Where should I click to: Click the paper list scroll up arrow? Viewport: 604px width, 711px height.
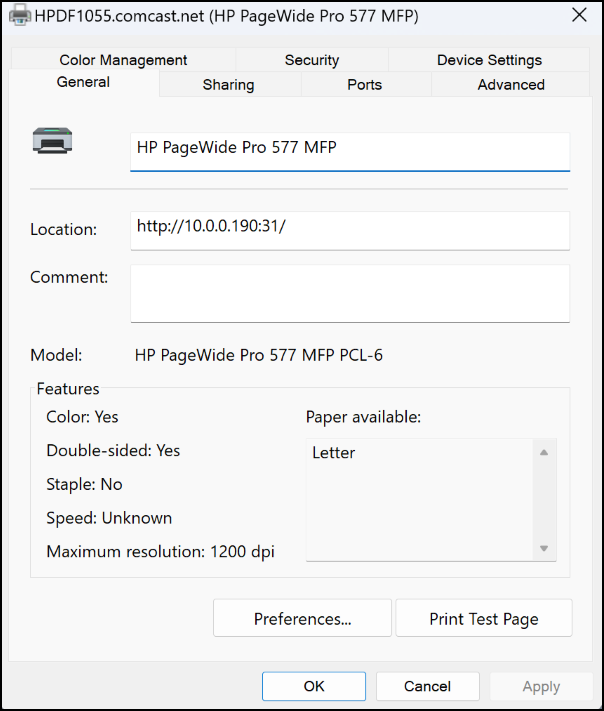click(544, 452)
